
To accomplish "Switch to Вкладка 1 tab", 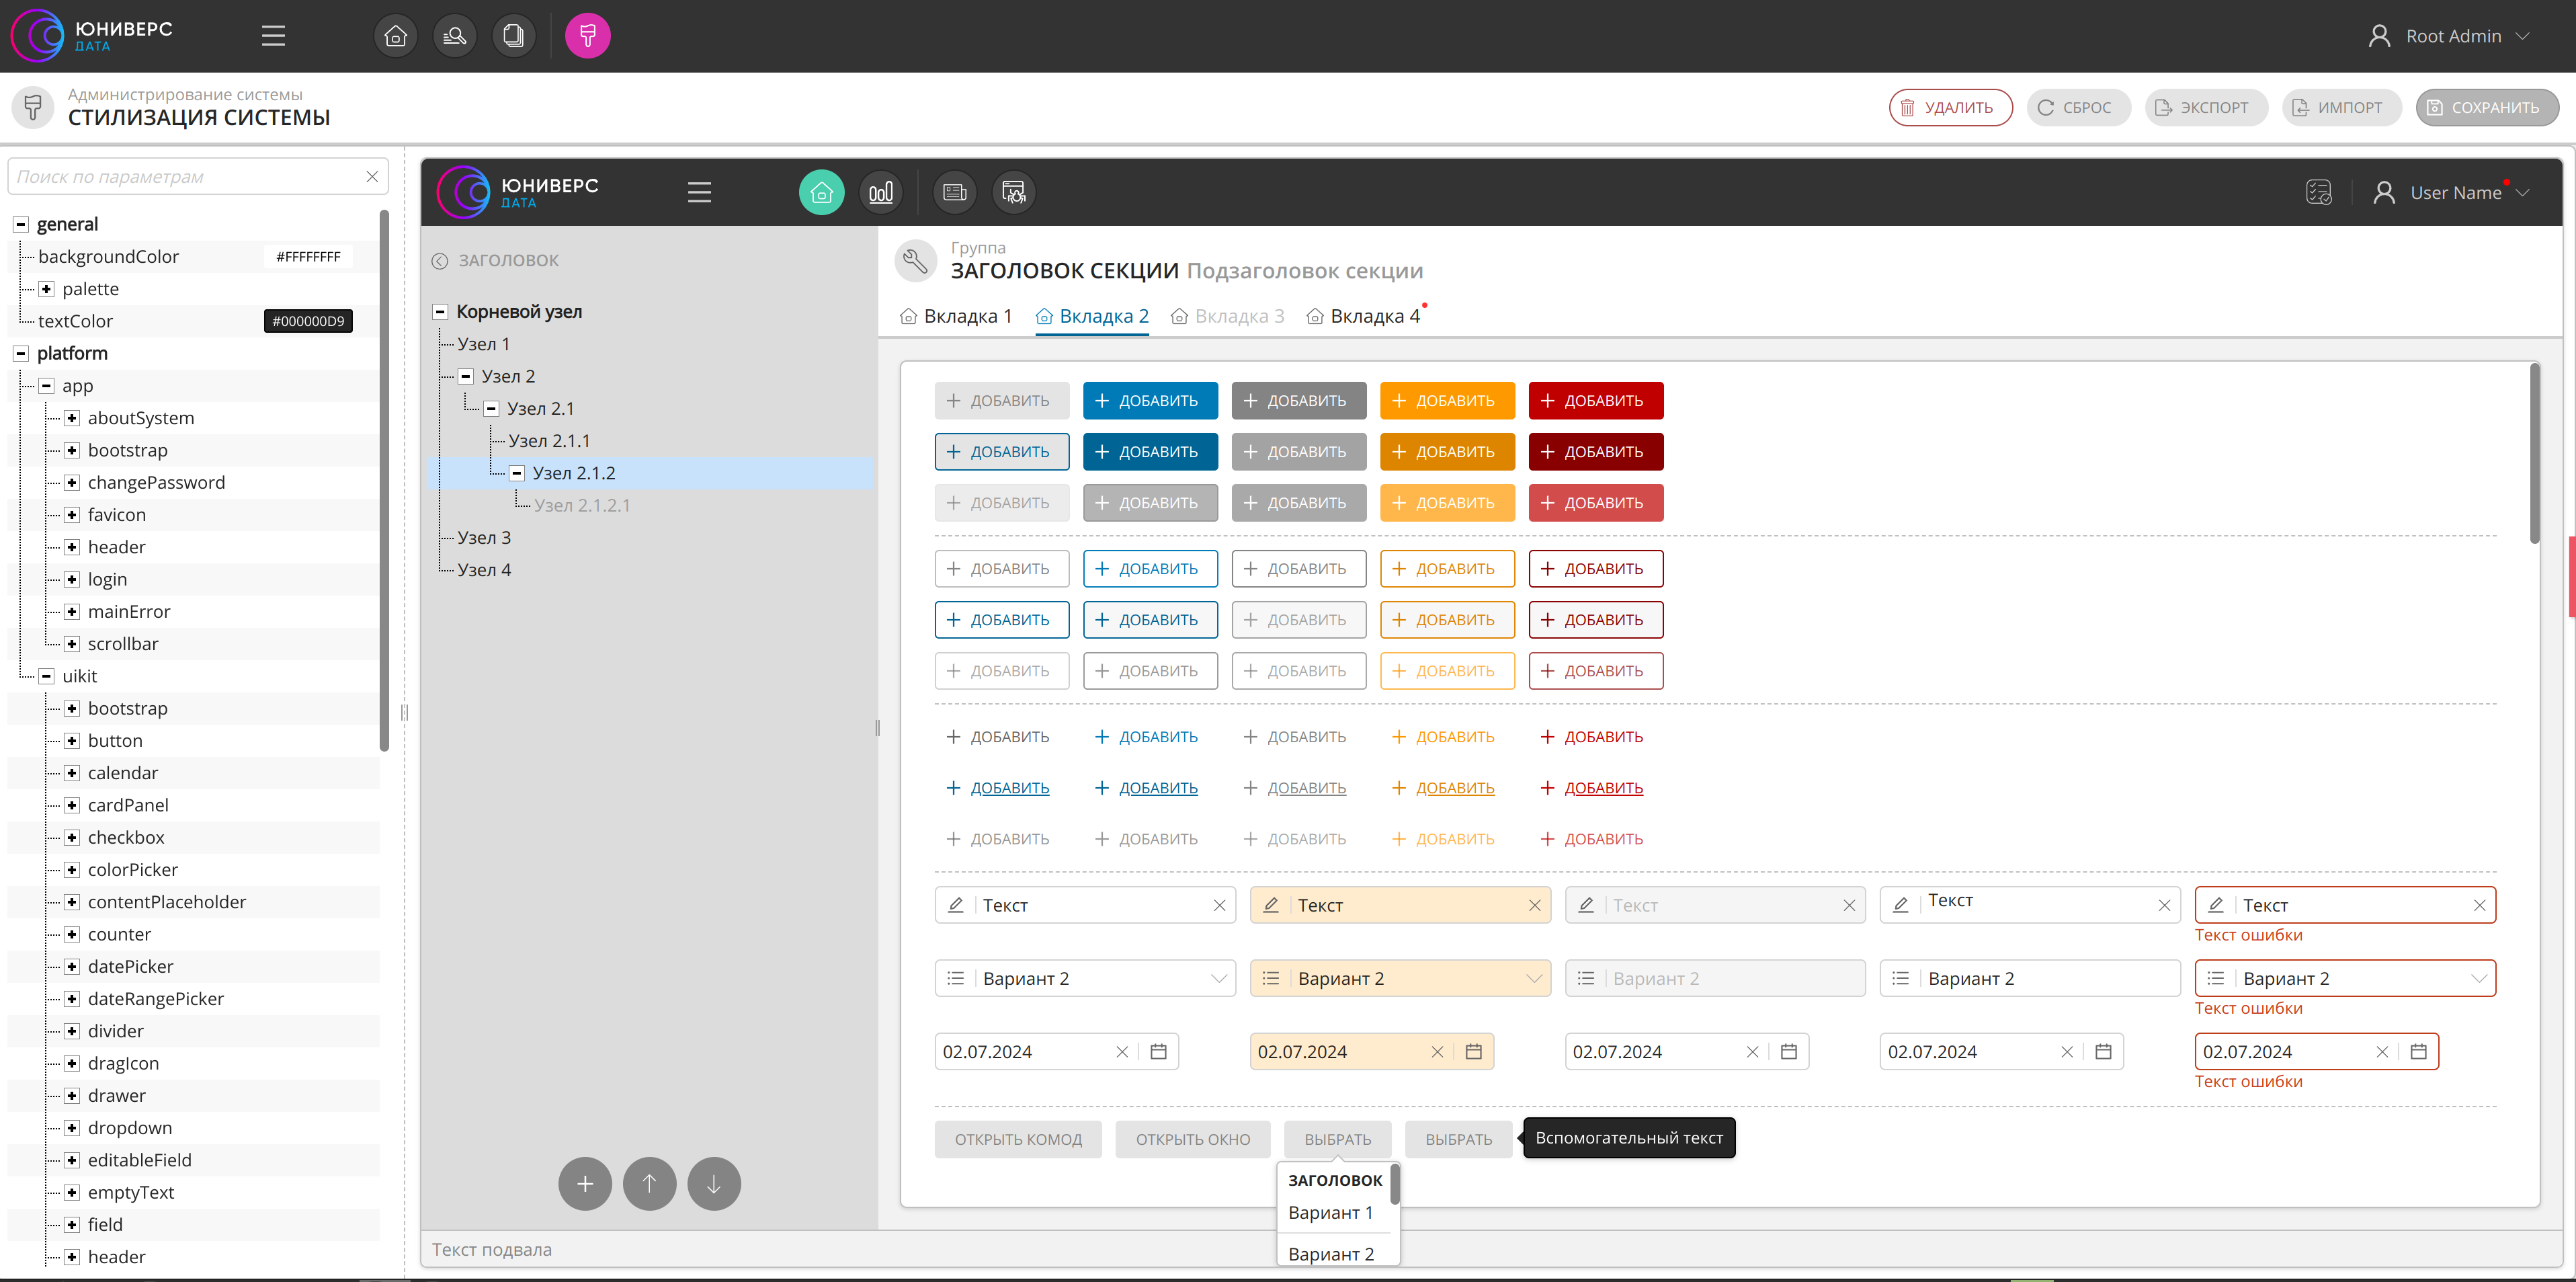I will click(956, 317).
